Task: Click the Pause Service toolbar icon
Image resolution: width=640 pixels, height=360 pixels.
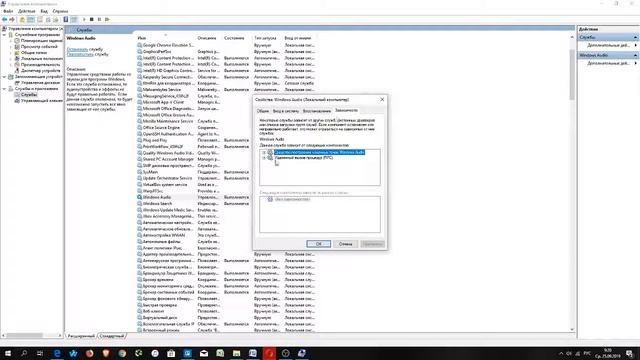Action: click(99, 20)
